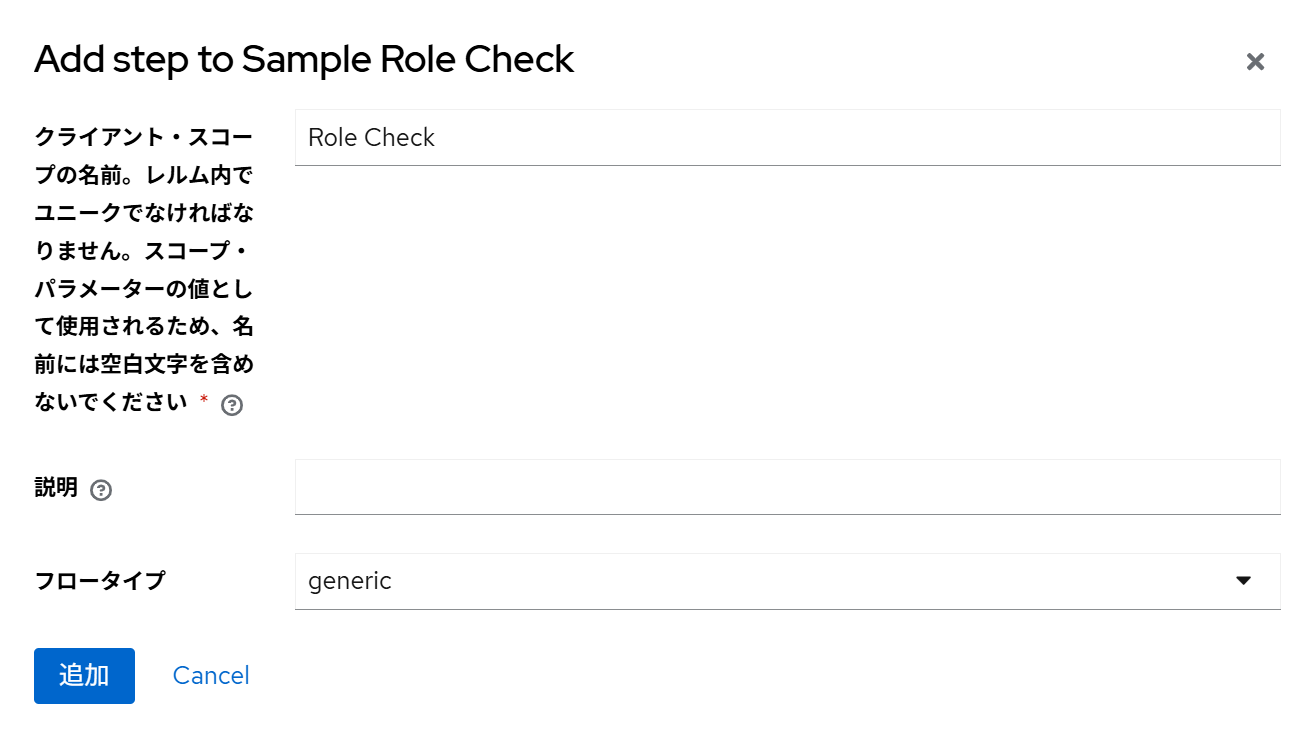Open the フロータイプ select showing generic
1316x738 pixels.
tap(788, 581)
